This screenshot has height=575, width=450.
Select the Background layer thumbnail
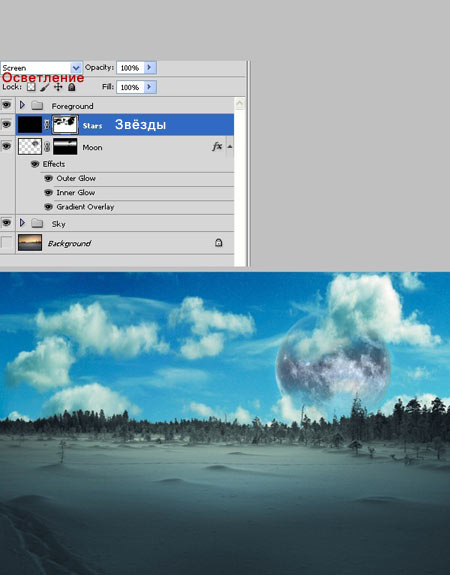(30, 242)
